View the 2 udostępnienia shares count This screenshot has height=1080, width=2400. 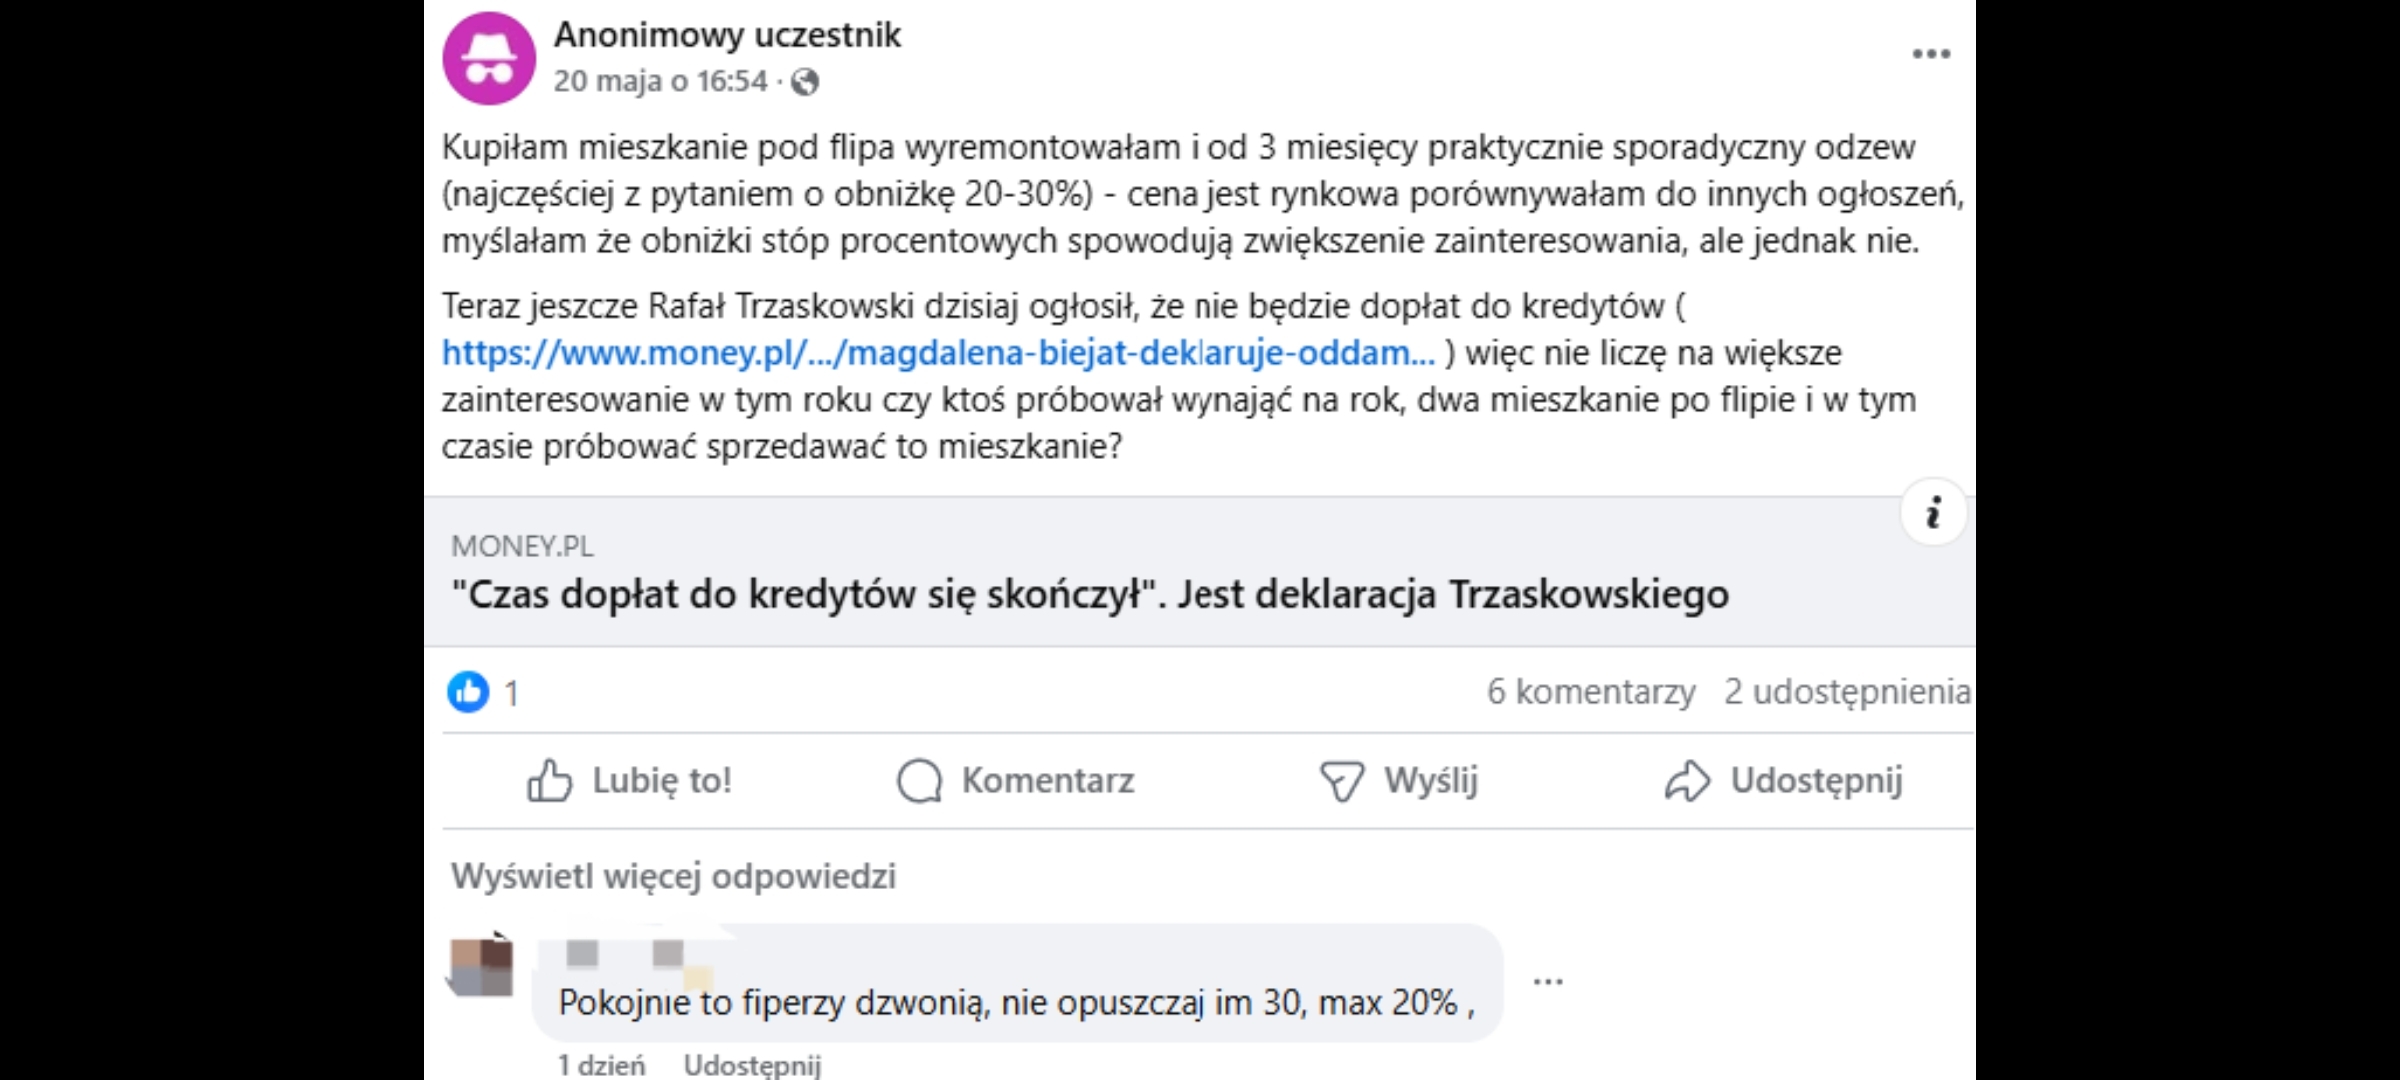coord(1846,692)
